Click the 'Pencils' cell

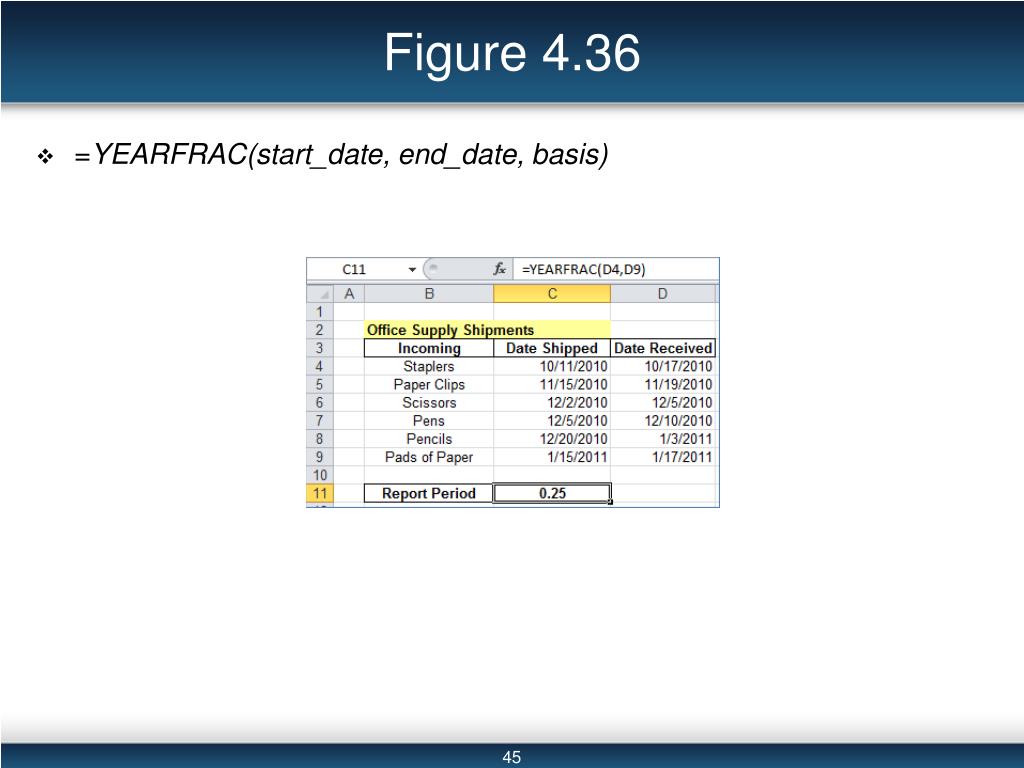click(429, 439)
